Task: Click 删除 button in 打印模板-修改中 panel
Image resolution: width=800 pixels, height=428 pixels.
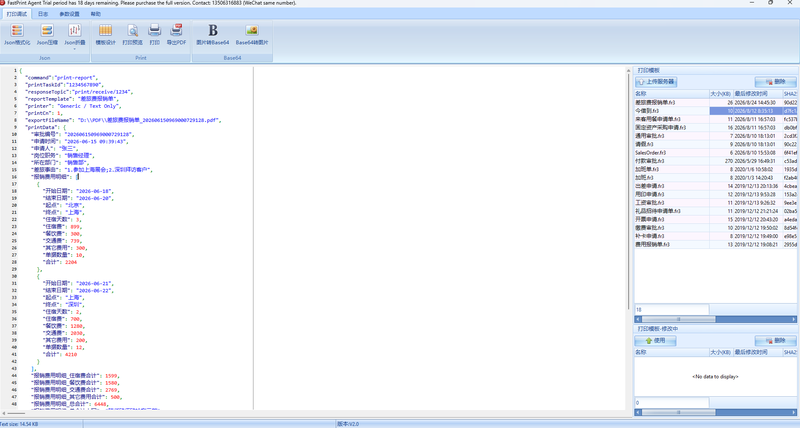Action: tap(776, 340)
